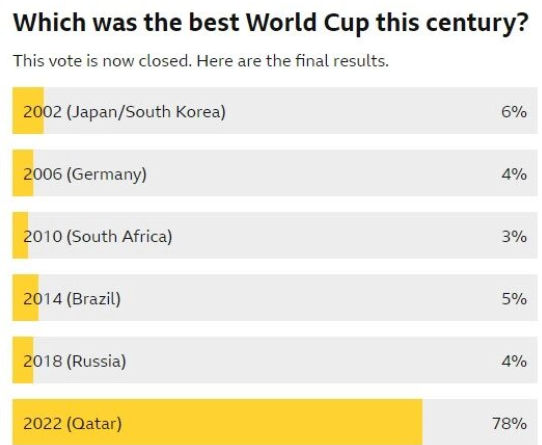The image size is (542, 445).
Task: Click the 2002 (Japan/South Korea) result row
Action: coord(275,111)
